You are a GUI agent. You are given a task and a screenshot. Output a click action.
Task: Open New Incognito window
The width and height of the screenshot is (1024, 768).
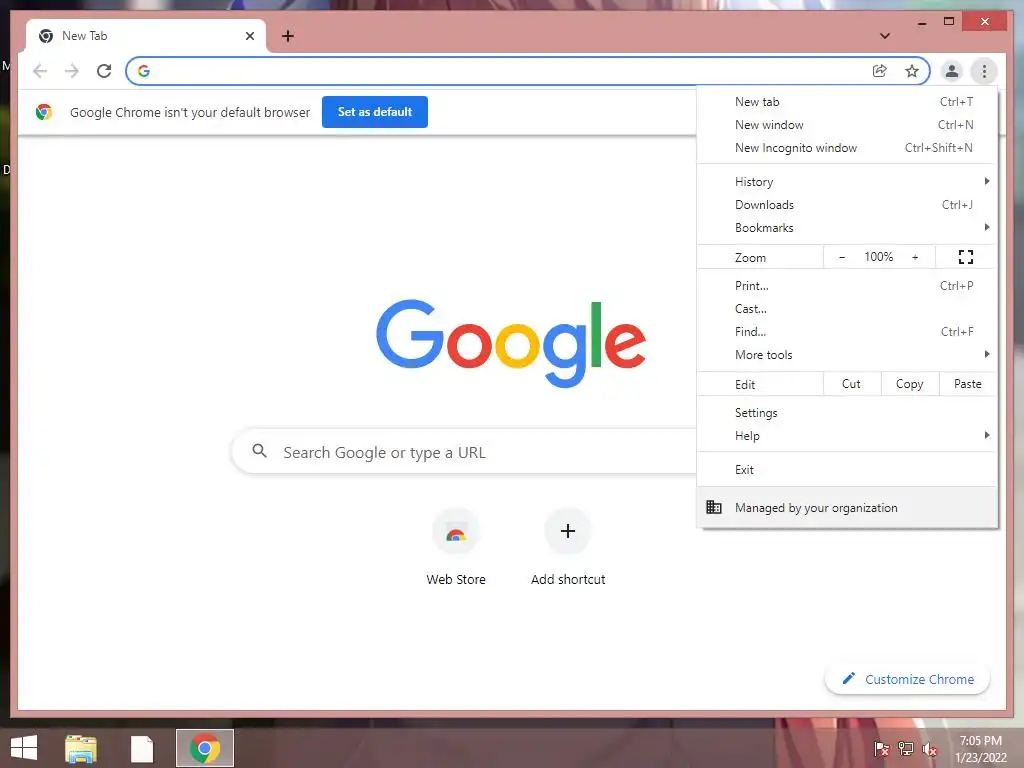coord(847,148)
